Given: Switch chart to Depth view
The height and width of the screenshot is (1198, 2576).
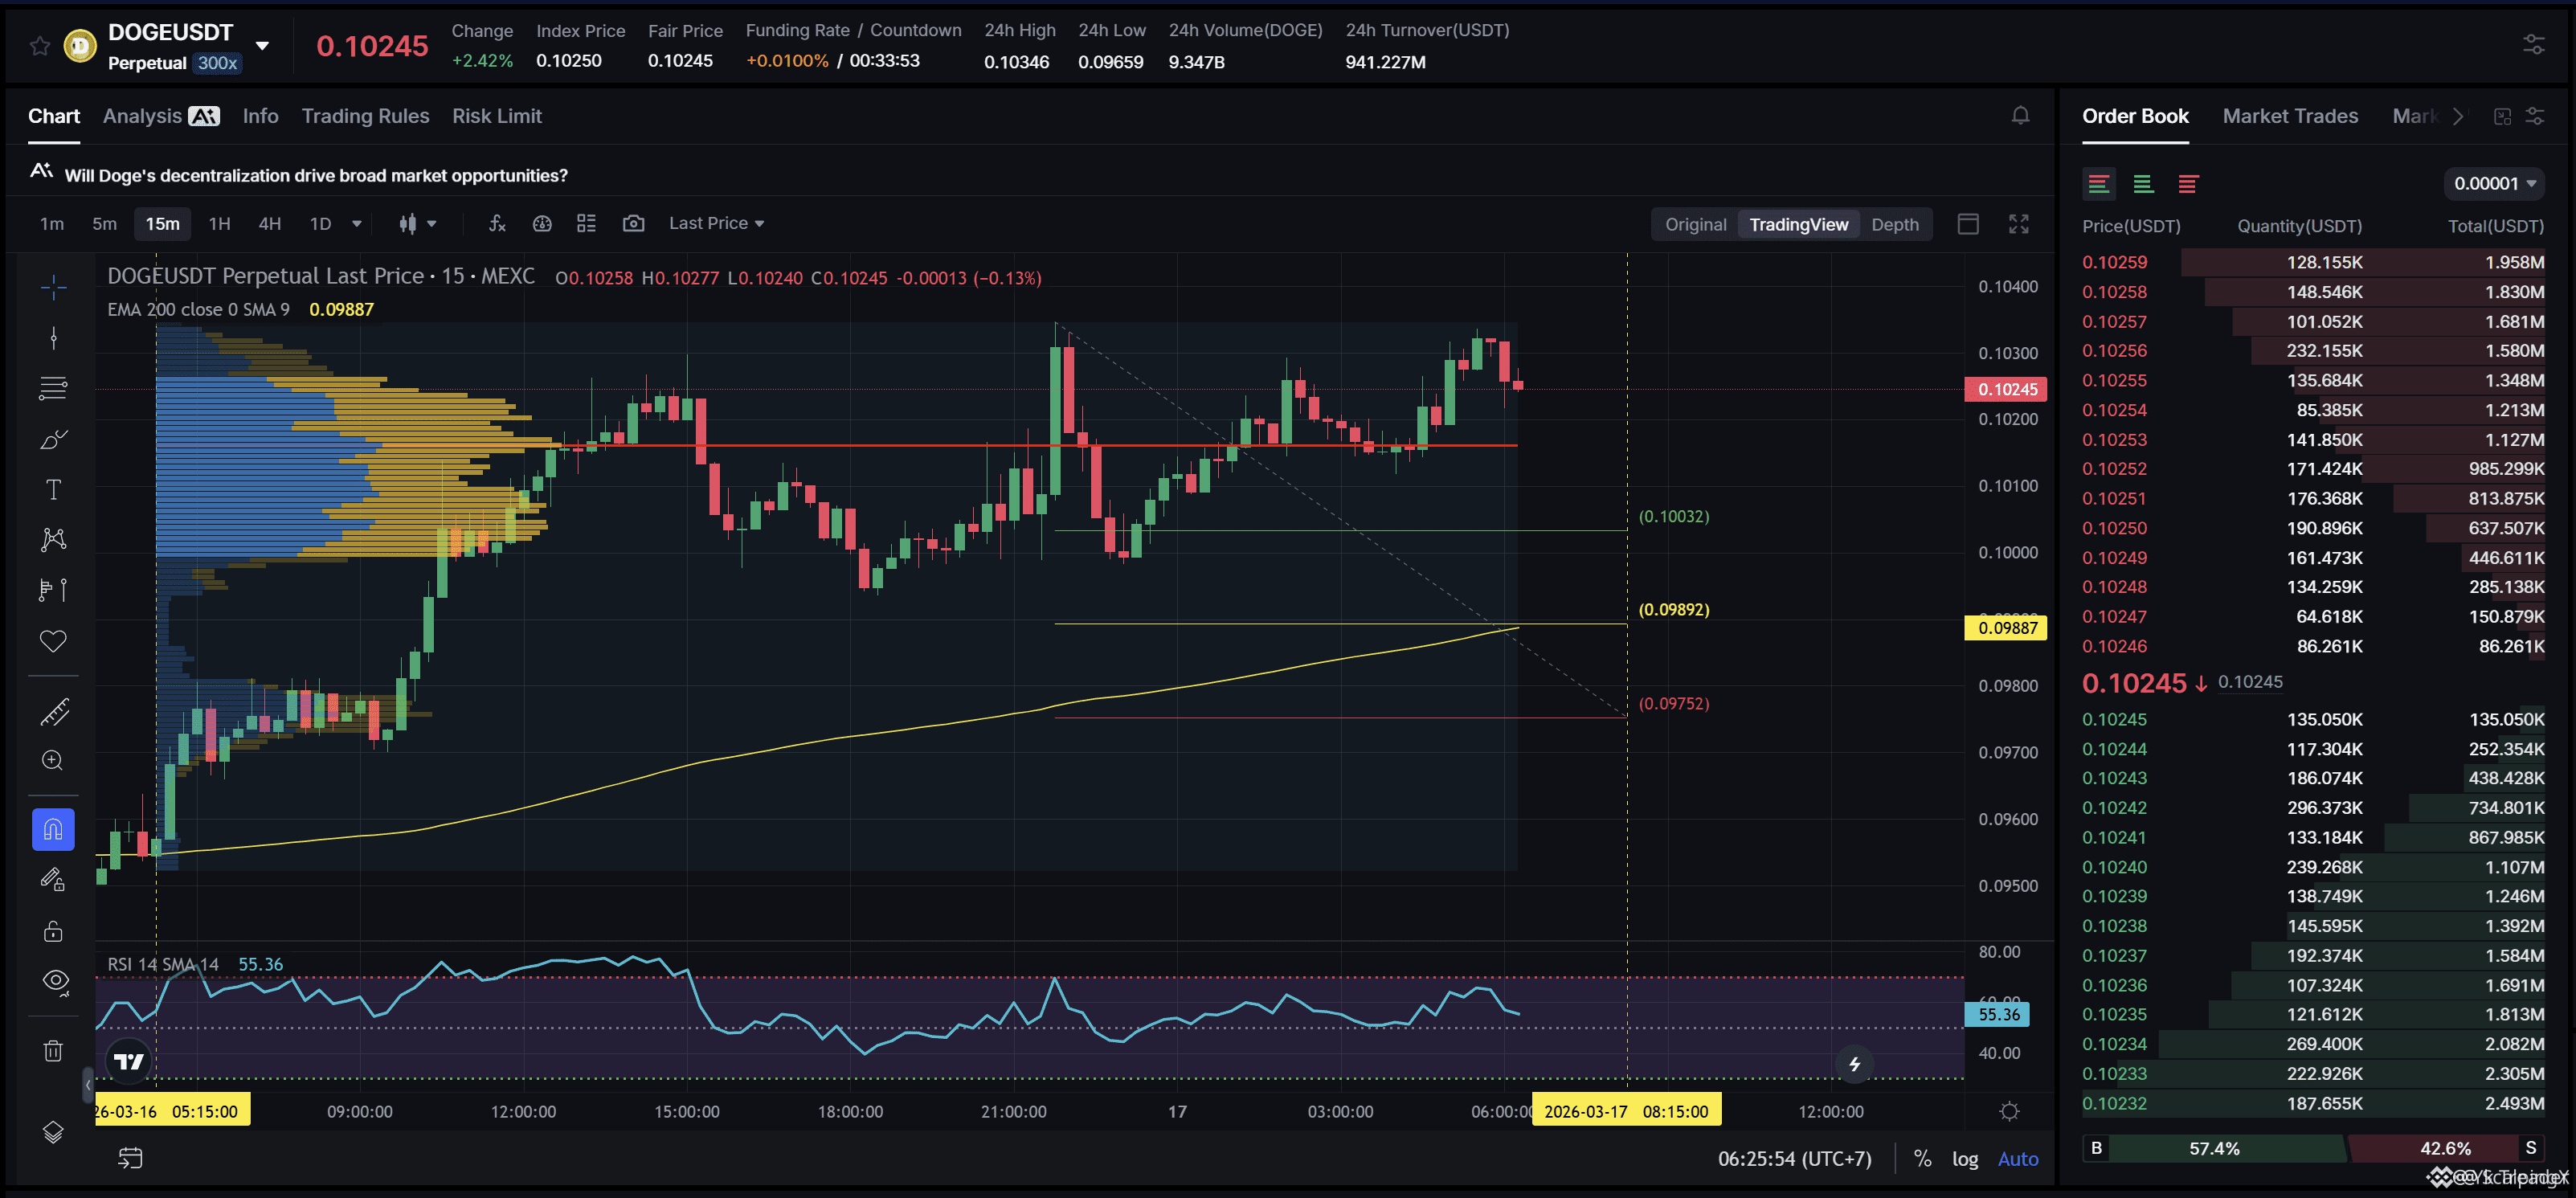Looking at the screenshot, I should (1894, 225).
